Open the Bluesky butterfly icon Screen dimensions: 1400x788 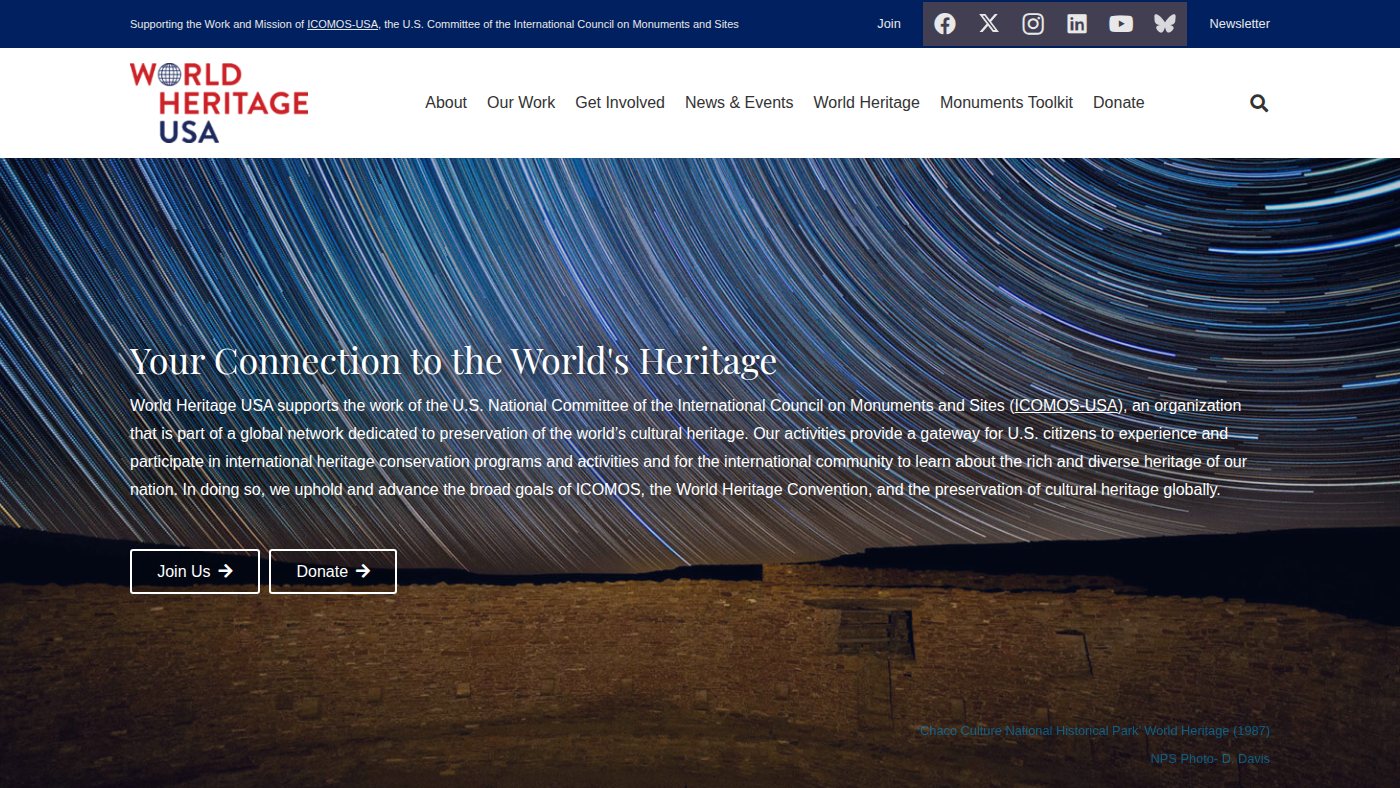pos(1165,24)
